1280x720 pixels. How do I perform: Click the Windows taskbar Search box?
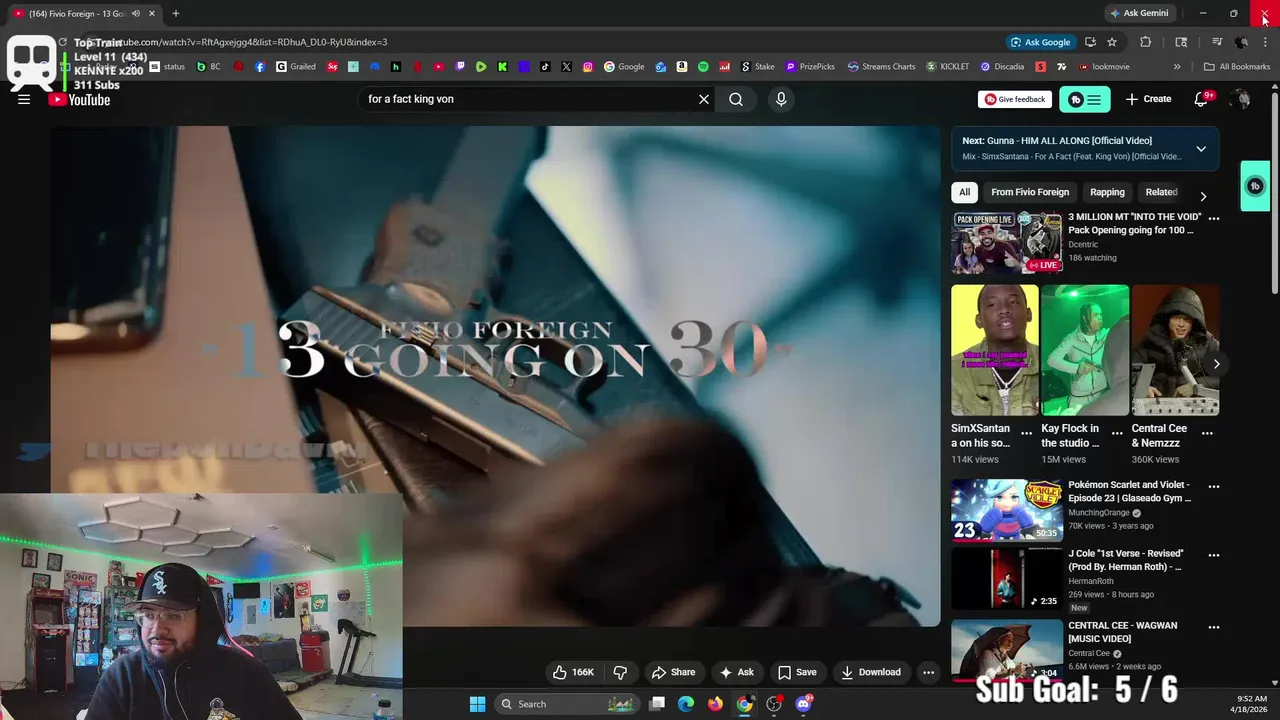566,704
